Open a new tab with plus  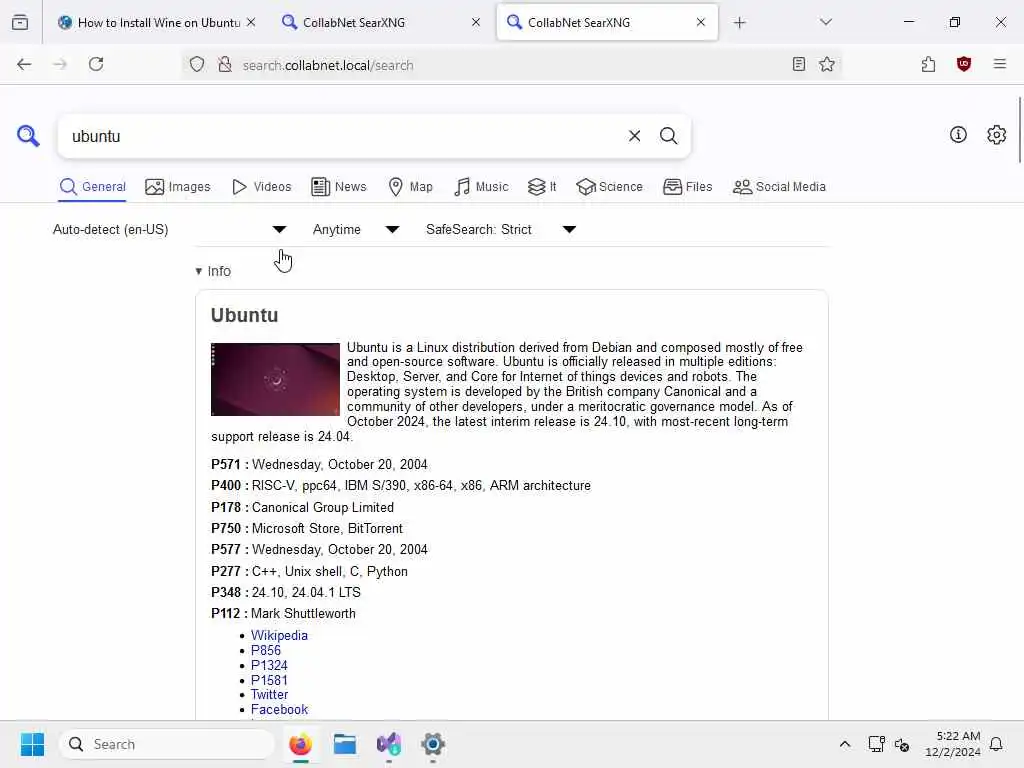click(x=739, y=23)
